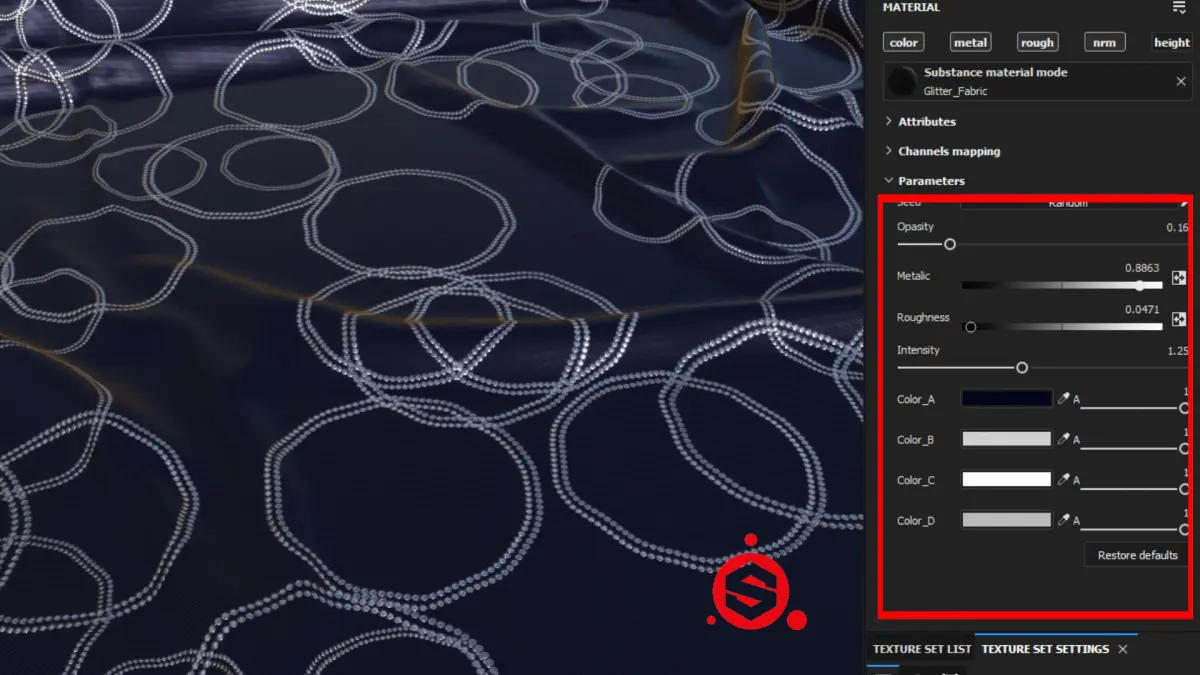Image resolution: width=1200 pixels, height=675 pixels.
Task: Toggle the height channel button
Action: (1172, 42)
